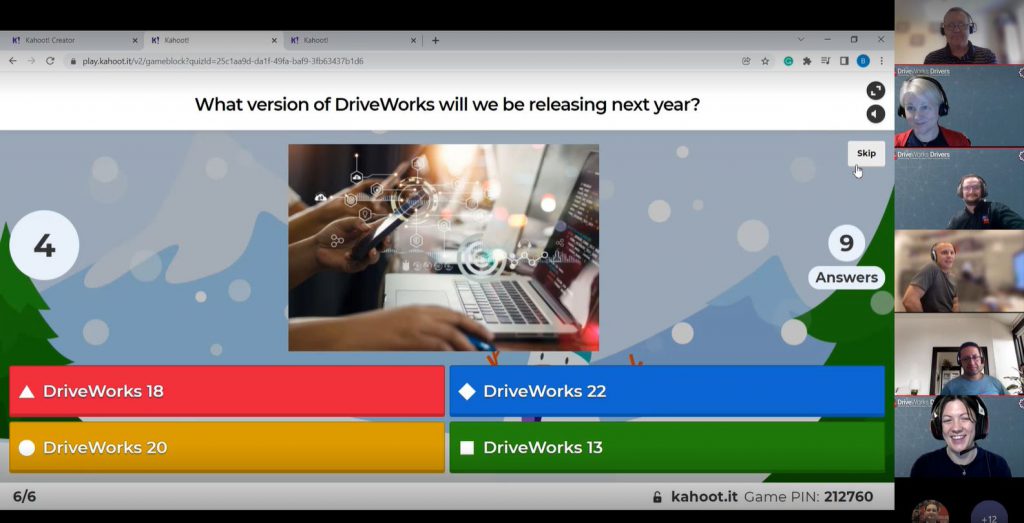1024x523 pixels.
Task: Select the smiling woman with headset tile
Action: pos(959,436)
